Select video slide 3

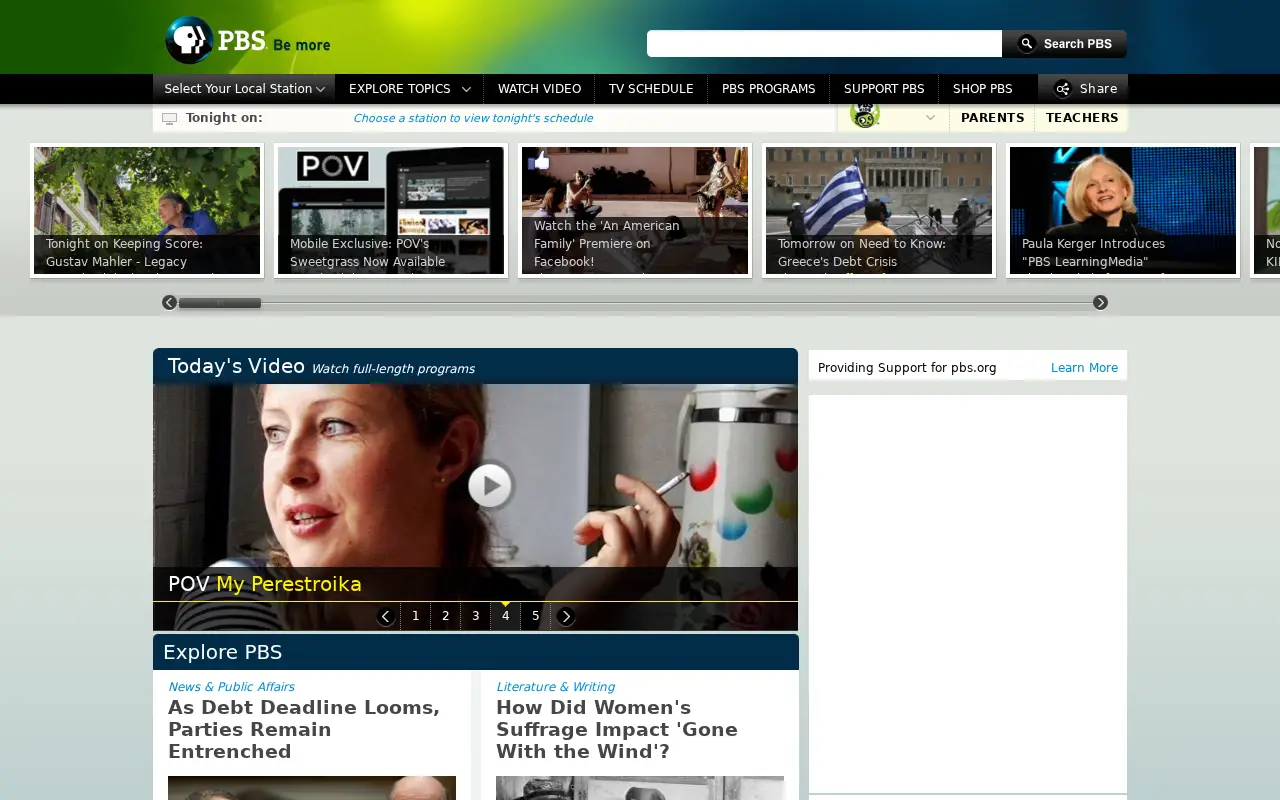coord(476,616)
